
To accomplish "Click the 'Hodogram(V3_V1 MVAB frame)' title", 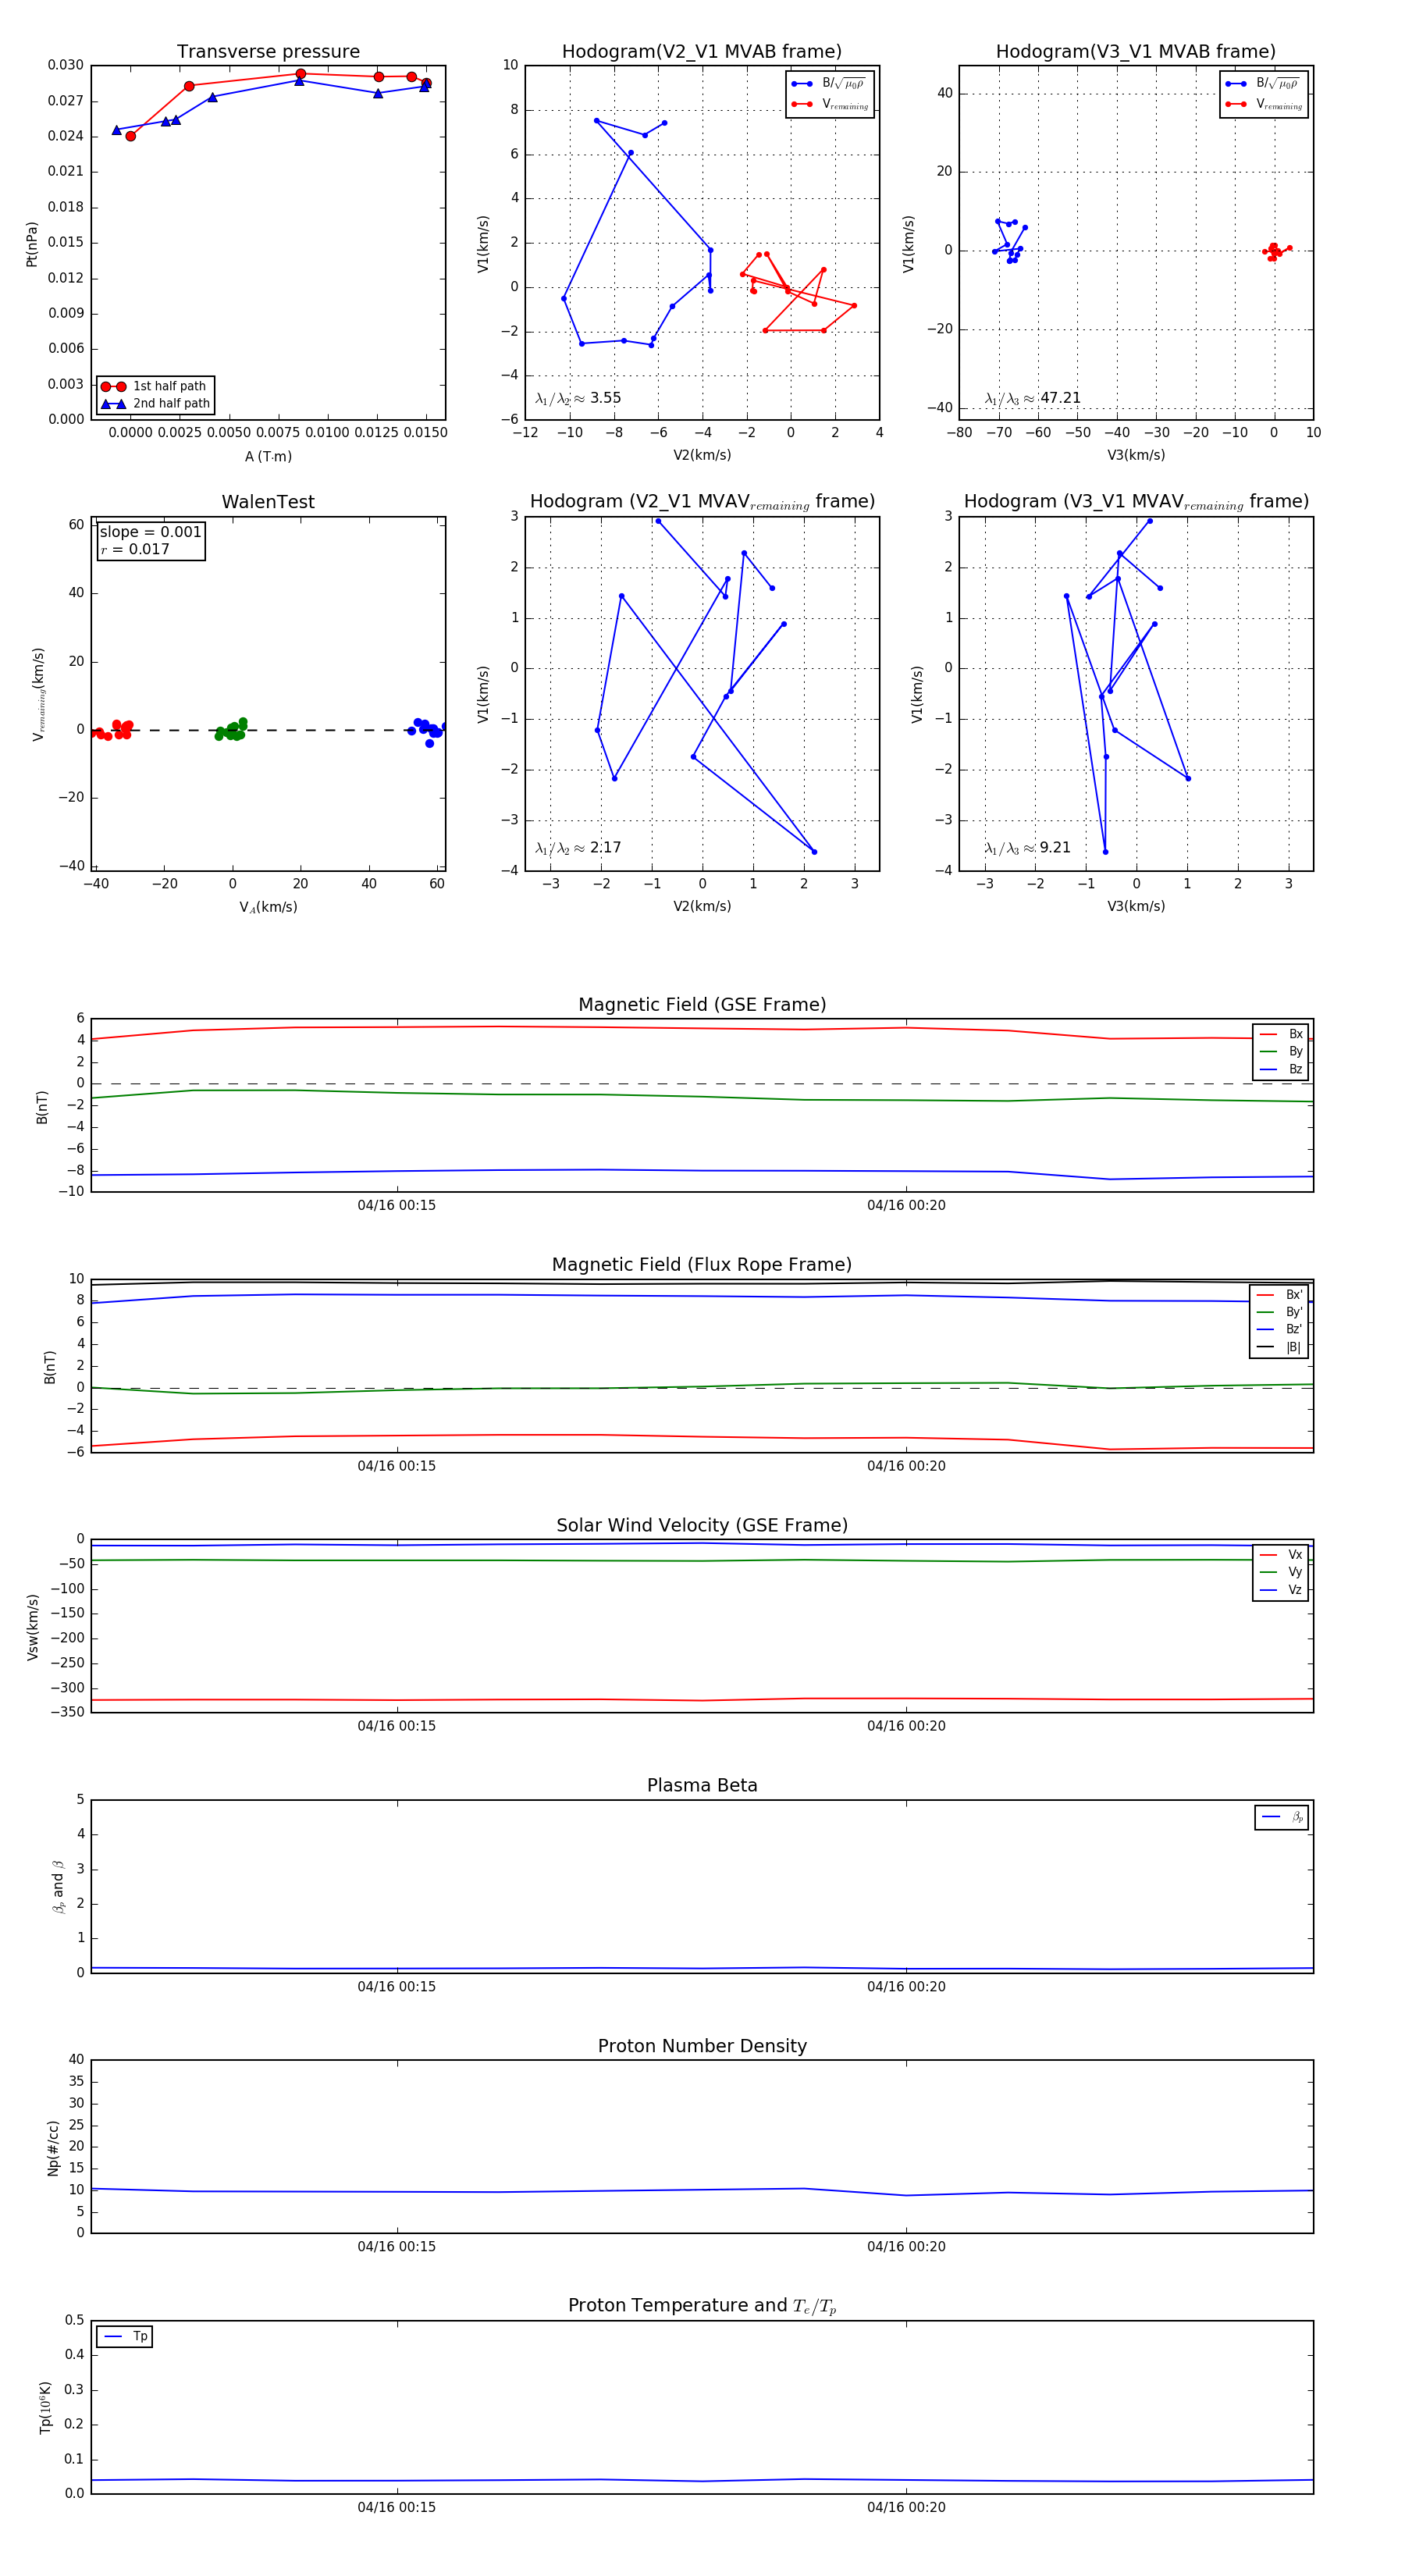I will (x=1136, y=52).
